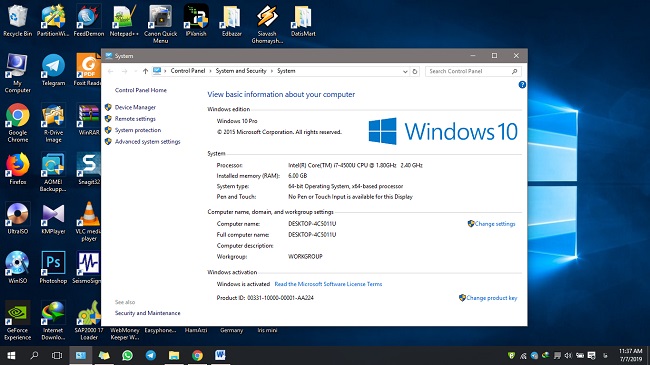This screenshot has width=650, height=365.
Task: Select the Google Chrome desktop icon
Action: click(17, 123)
